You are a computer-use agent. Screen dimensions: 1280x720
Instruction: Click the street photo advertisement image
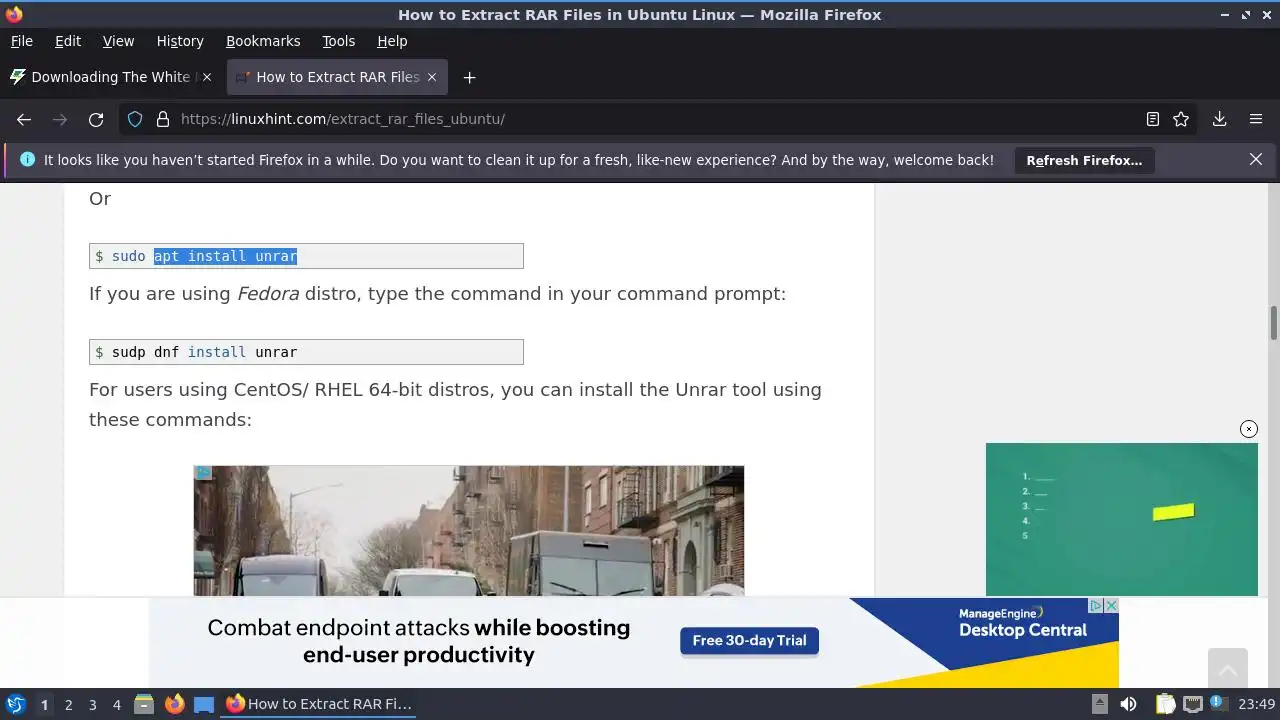point(469,531)
